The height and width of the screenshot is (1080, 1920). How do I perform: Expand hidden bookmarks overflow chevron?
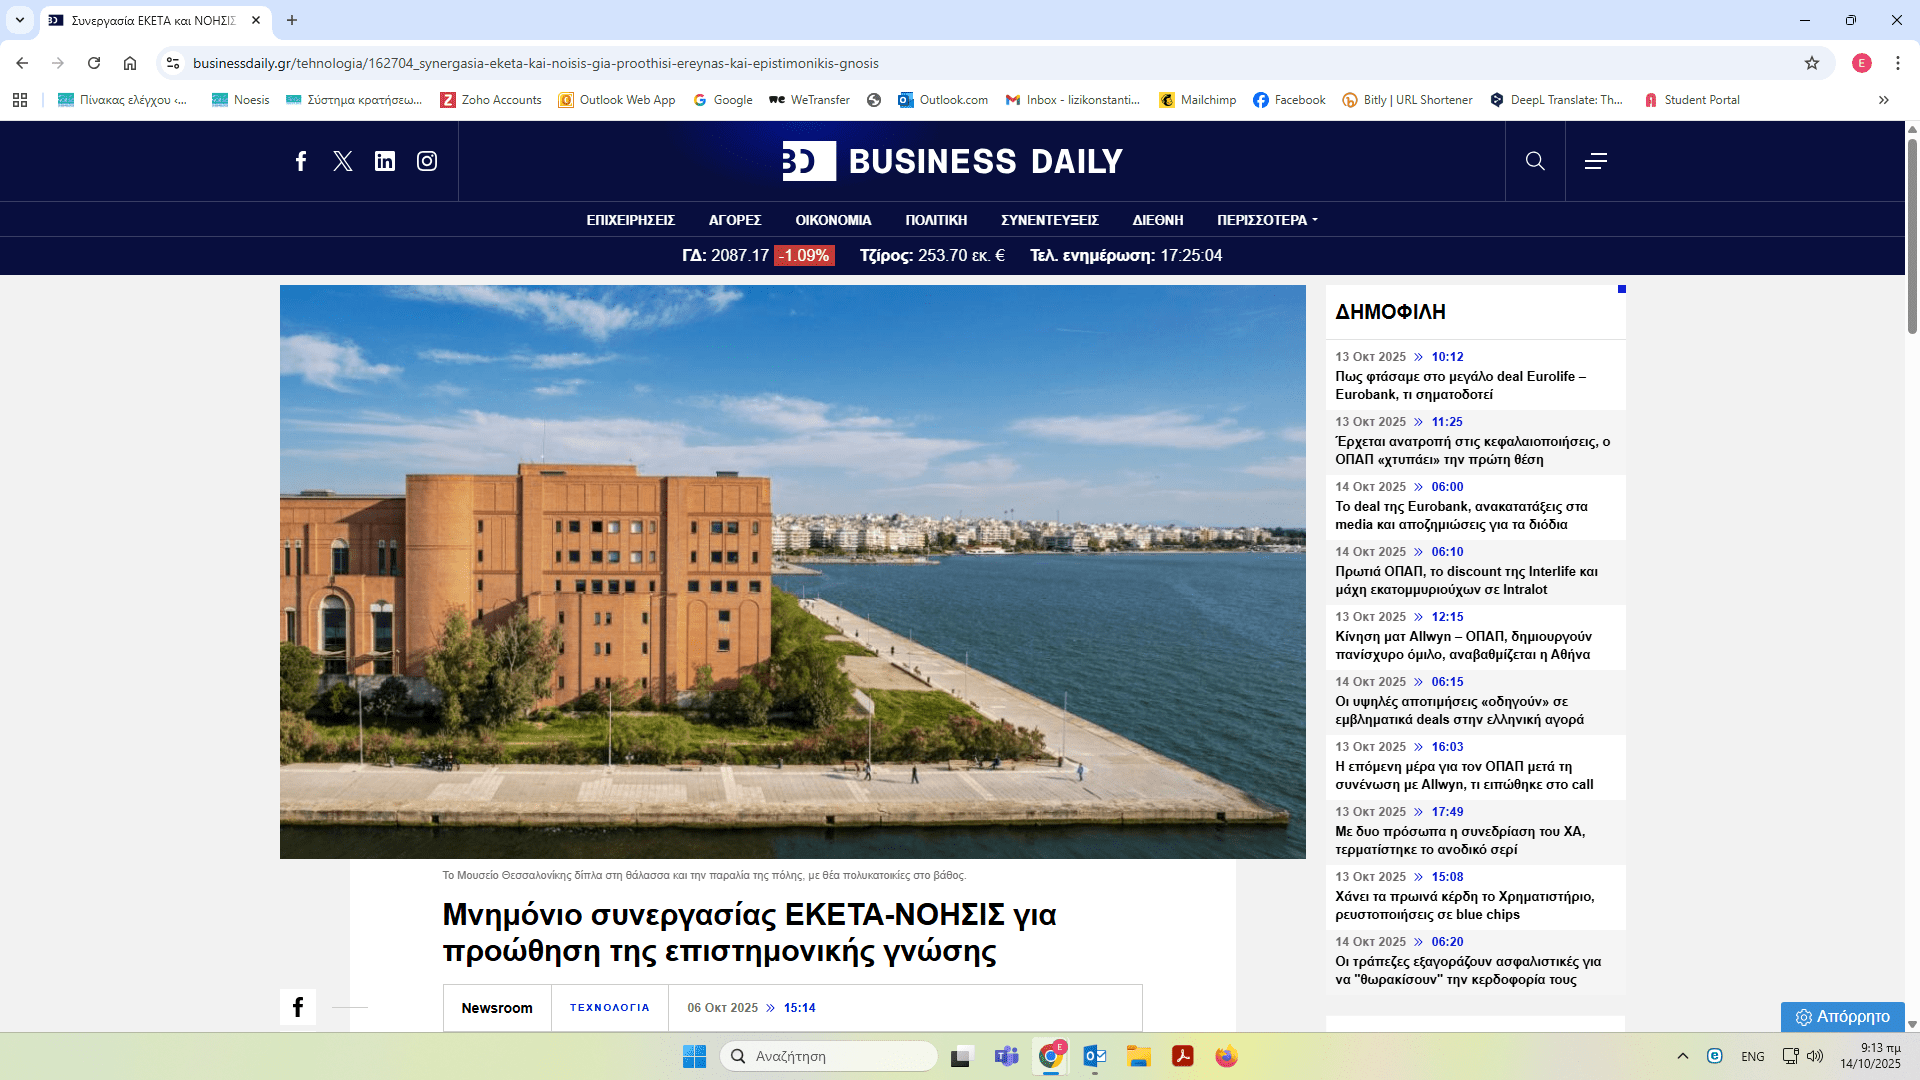pos(1884,100)
